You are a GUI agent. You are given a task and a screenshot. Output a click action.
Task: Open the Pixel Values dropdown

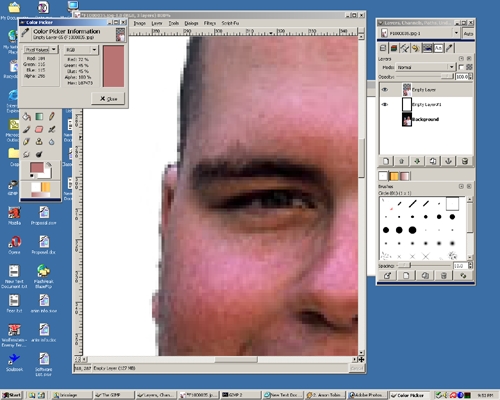41,50
